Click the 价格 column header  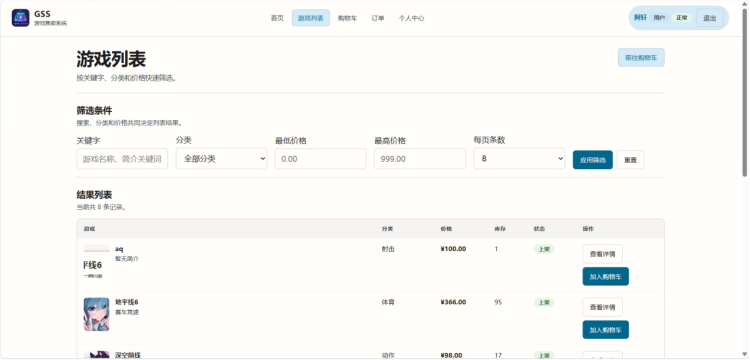coord(446,229)
